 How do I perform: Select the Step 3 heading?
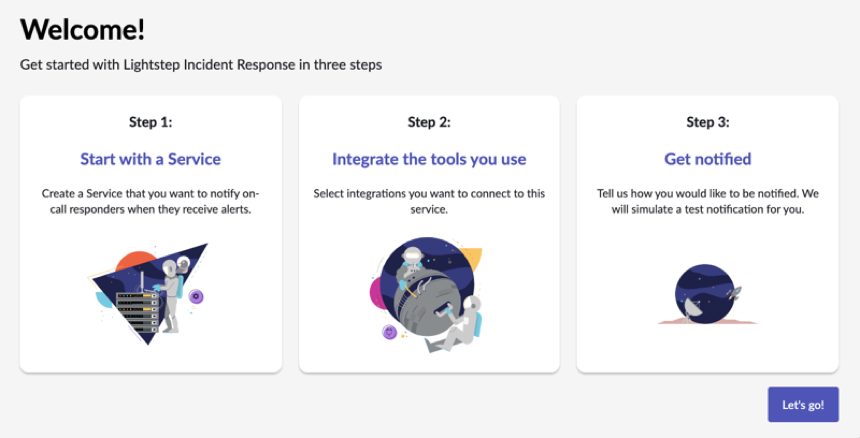click(707, 122)
